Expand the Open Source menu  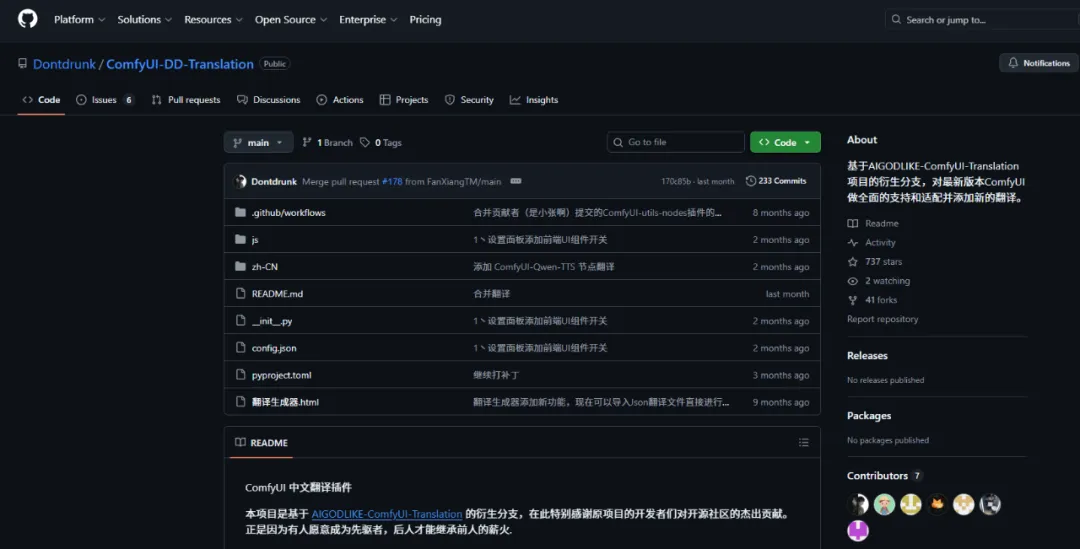point(291,19)
